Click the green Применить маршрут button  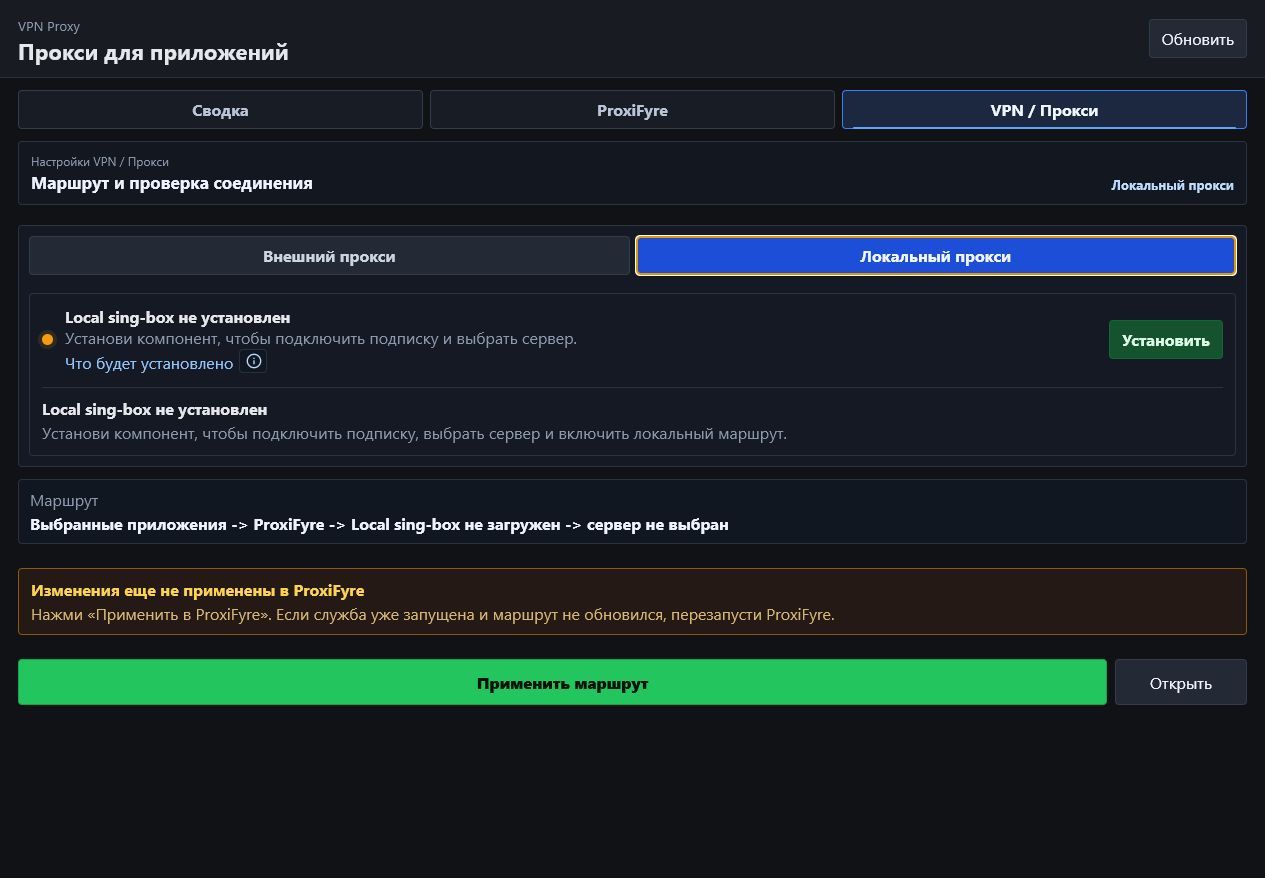(x=562, y=683)
